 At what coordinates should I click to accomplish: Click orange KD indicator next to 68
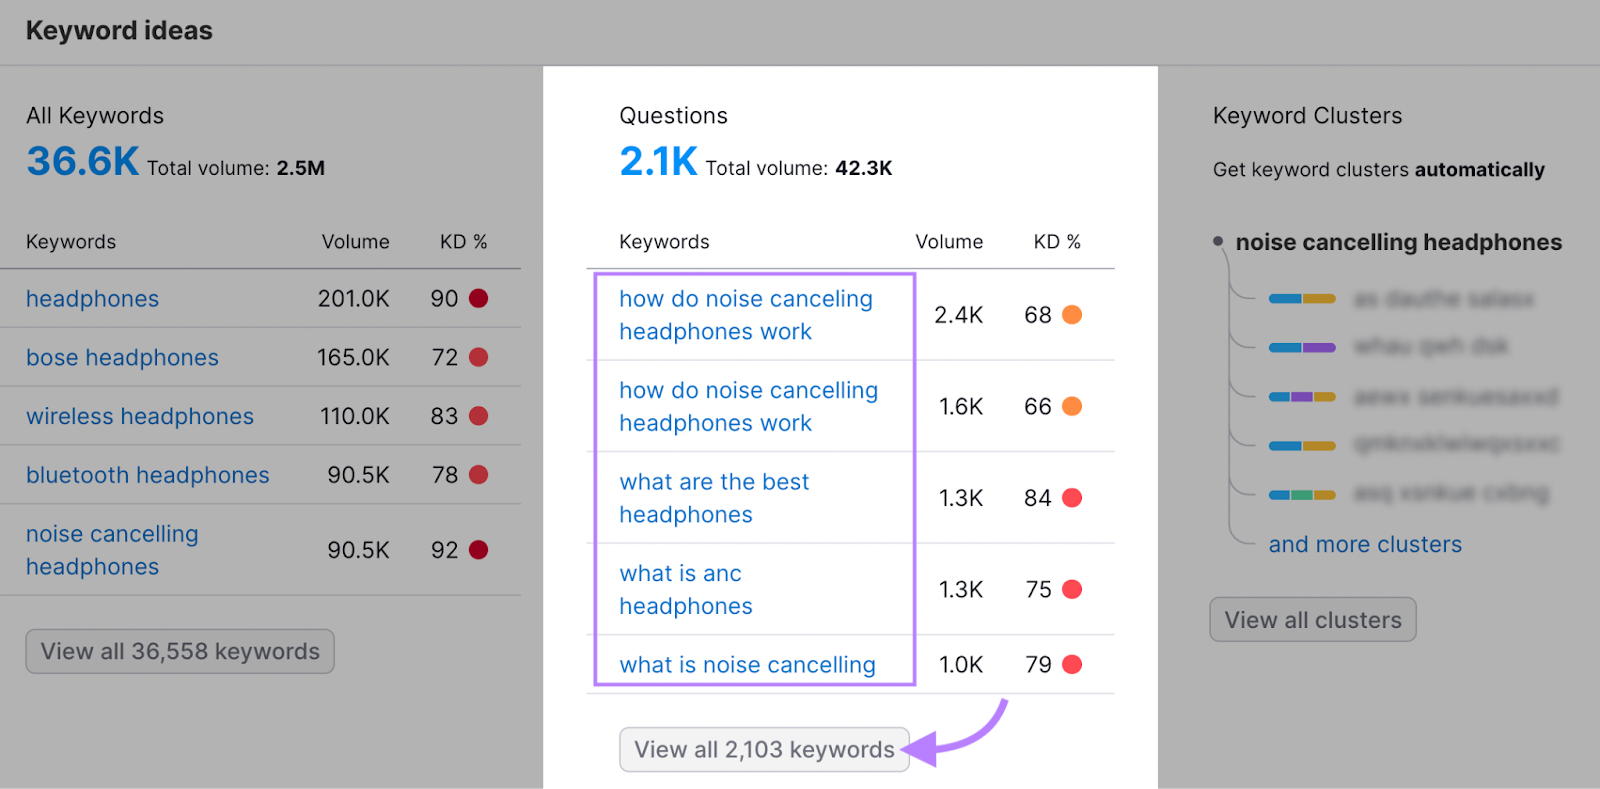[1072, 315]
